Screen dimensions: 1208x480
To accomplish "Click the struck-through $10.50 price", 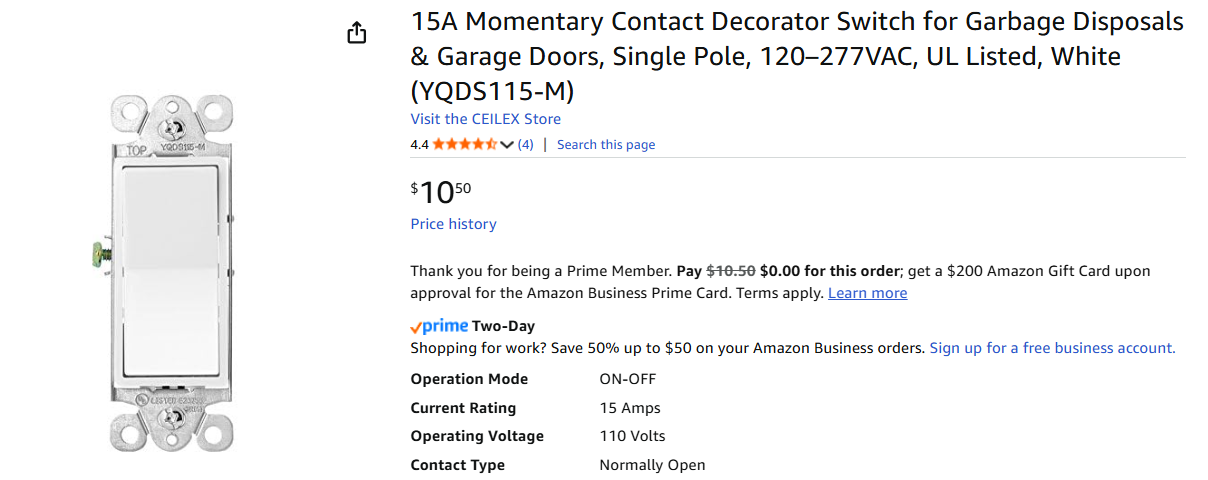I will (x=731, y=271).
